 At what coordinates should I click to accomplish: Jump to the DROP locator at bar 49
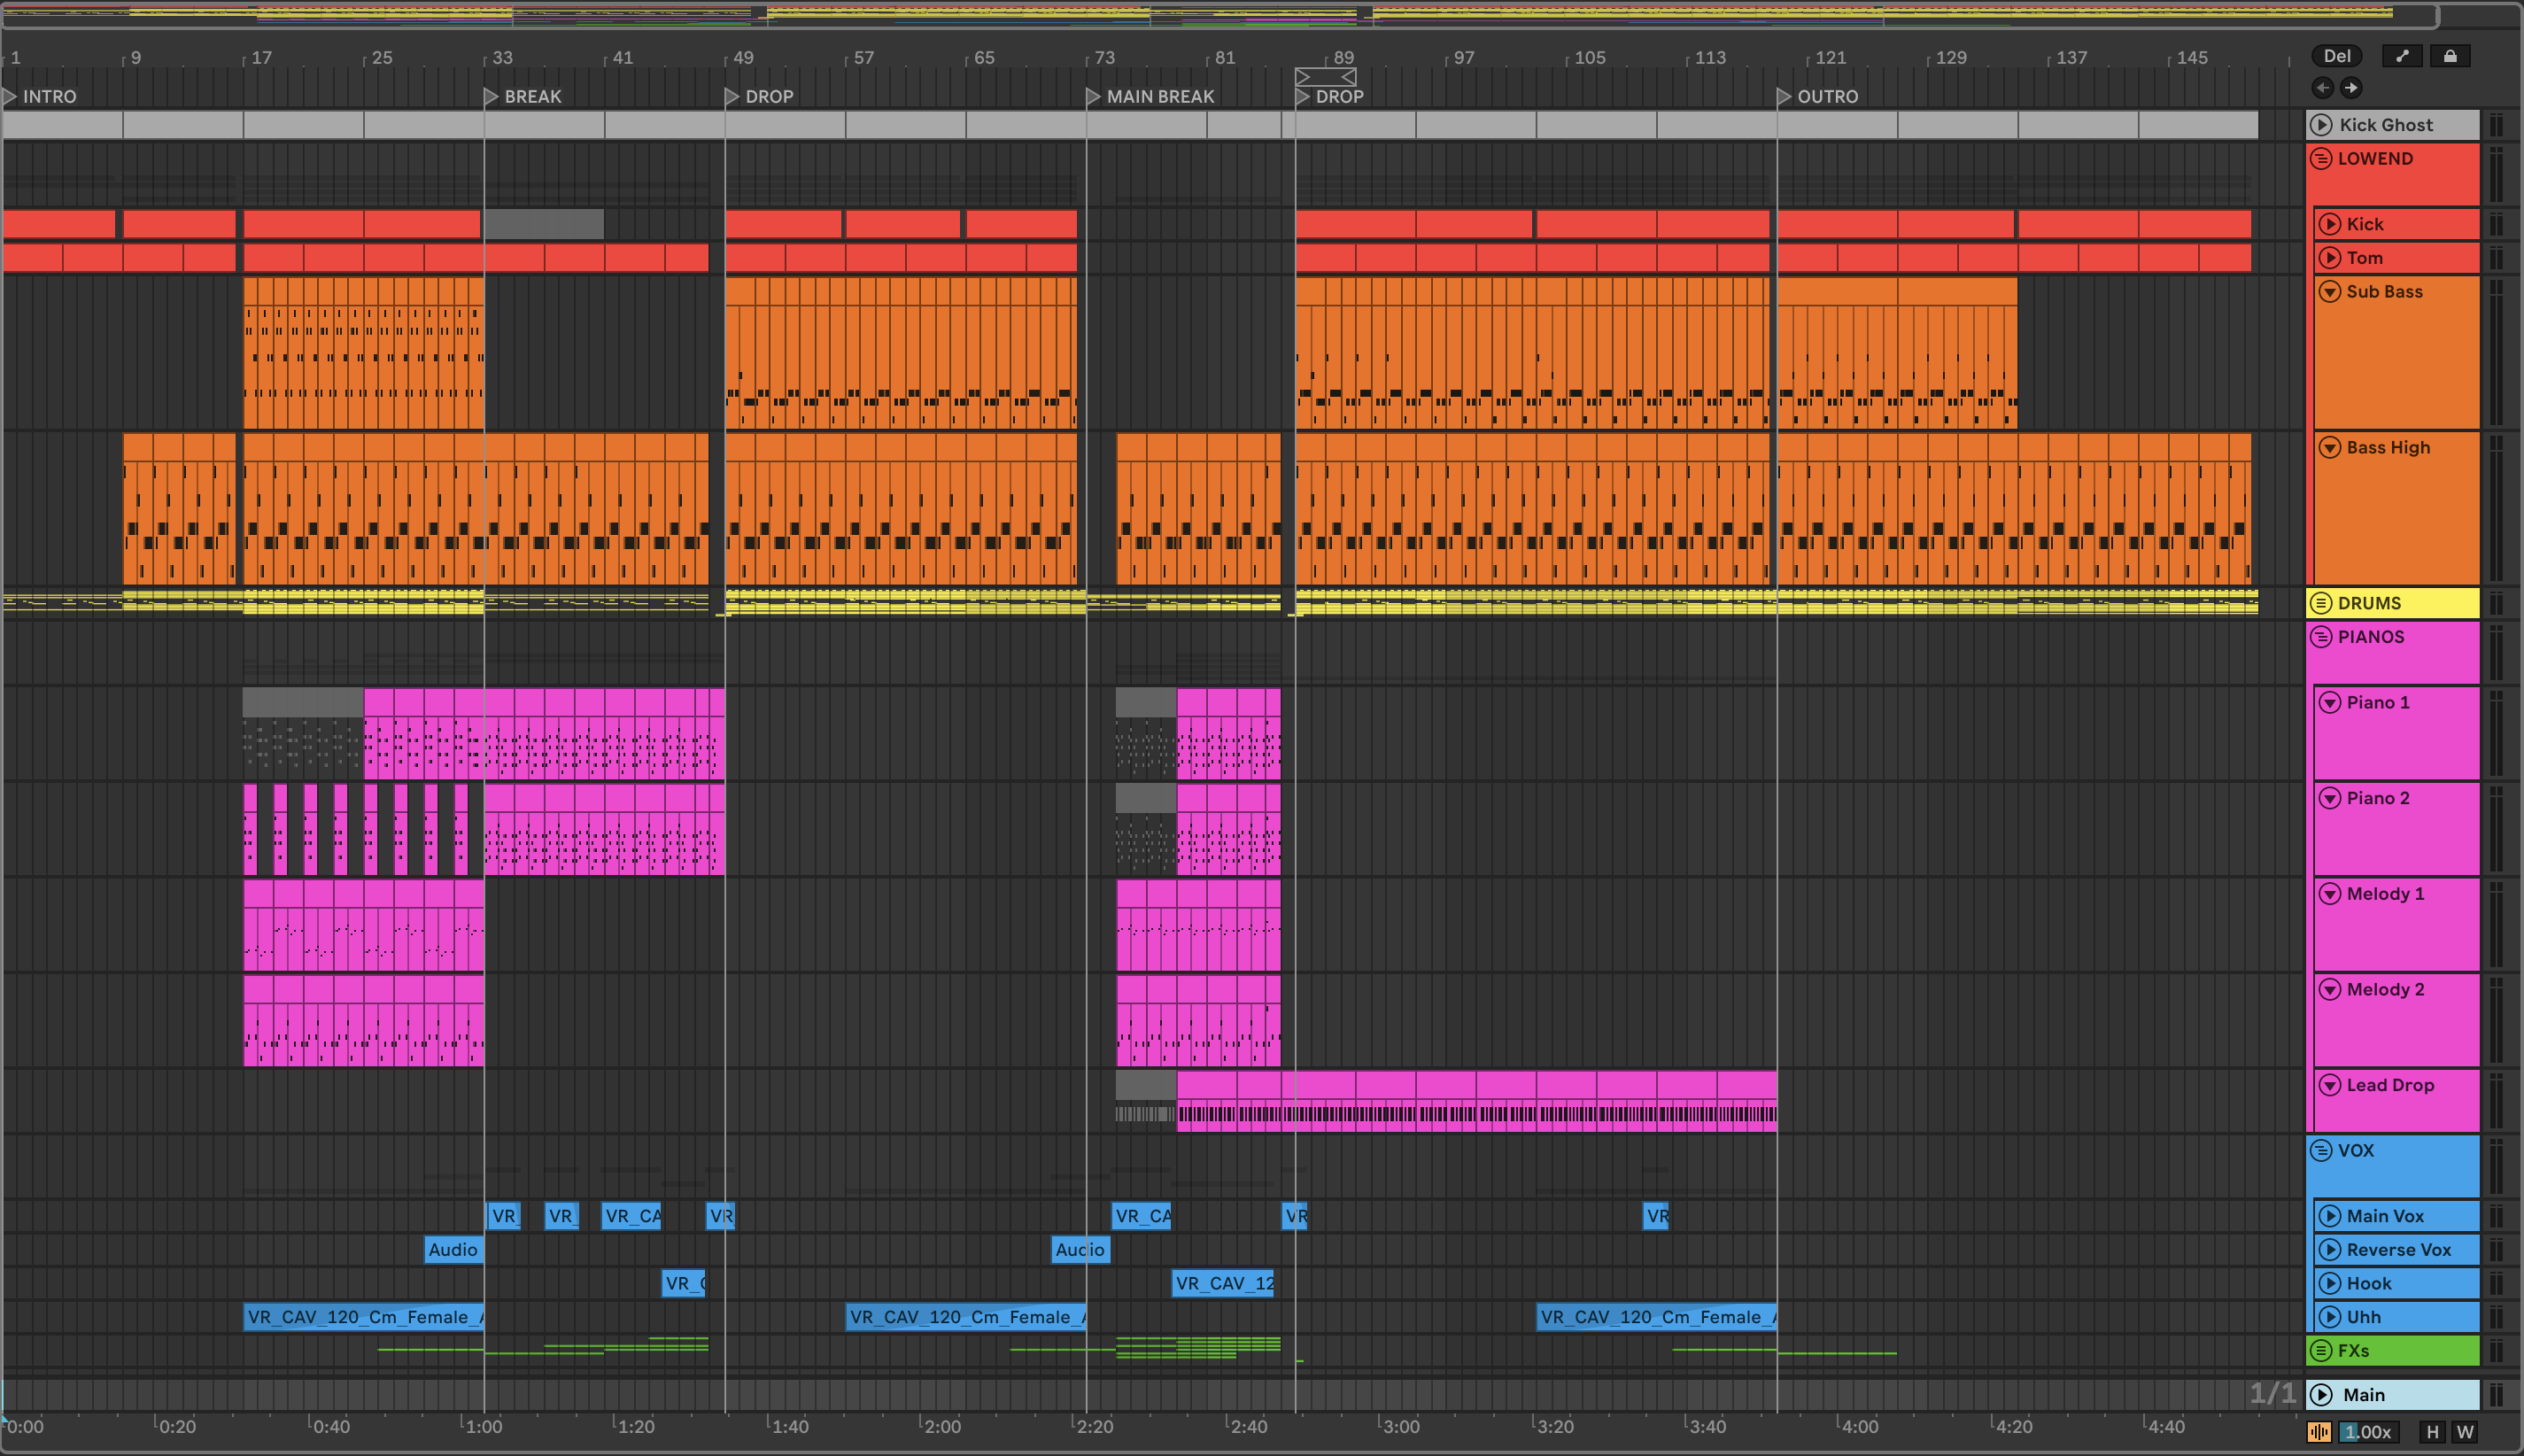[x=759, y=97]
